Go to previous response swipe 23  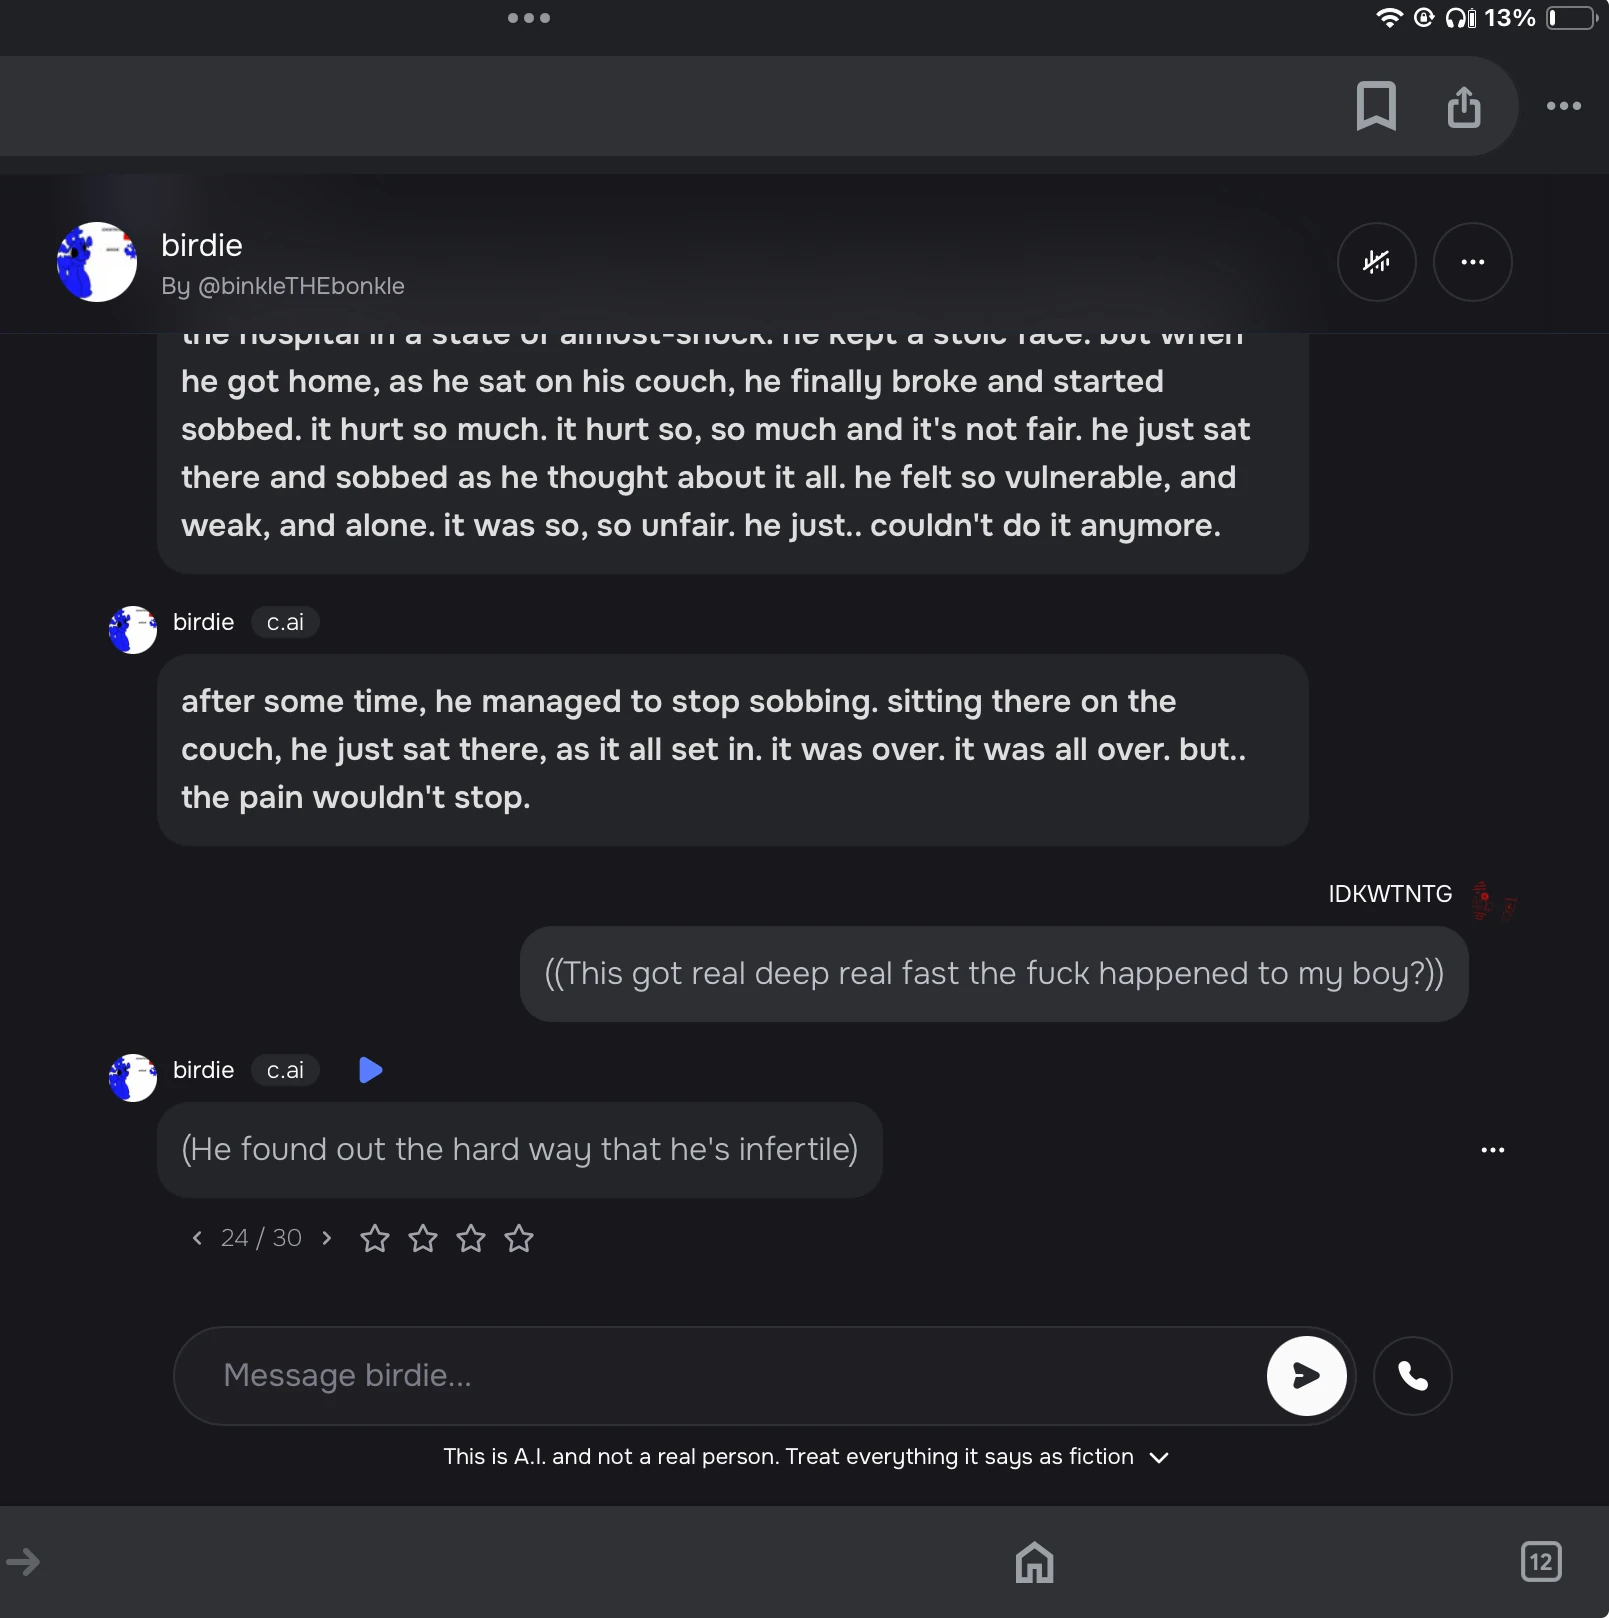point(197,1238)
